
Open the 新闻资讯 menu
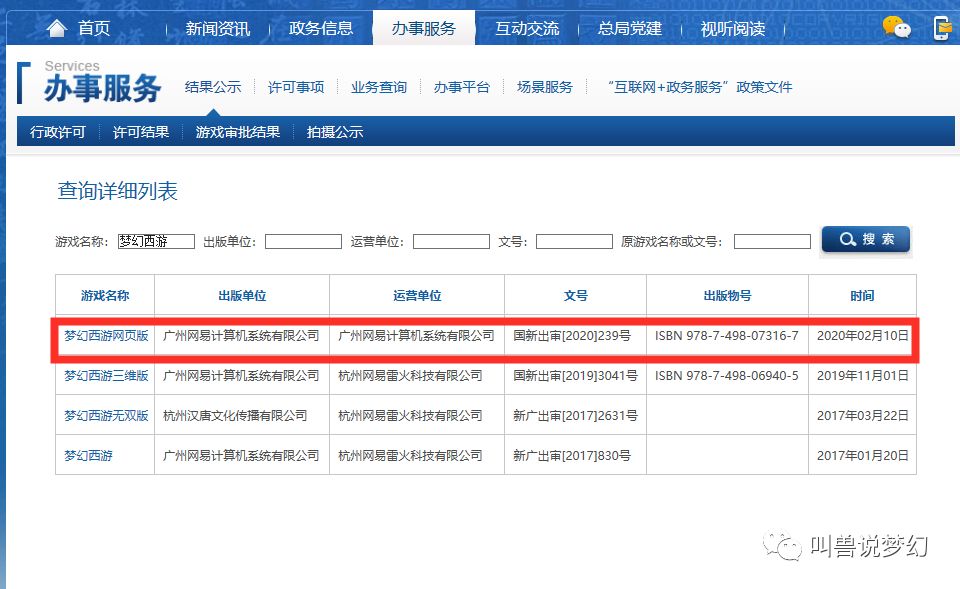222,28
